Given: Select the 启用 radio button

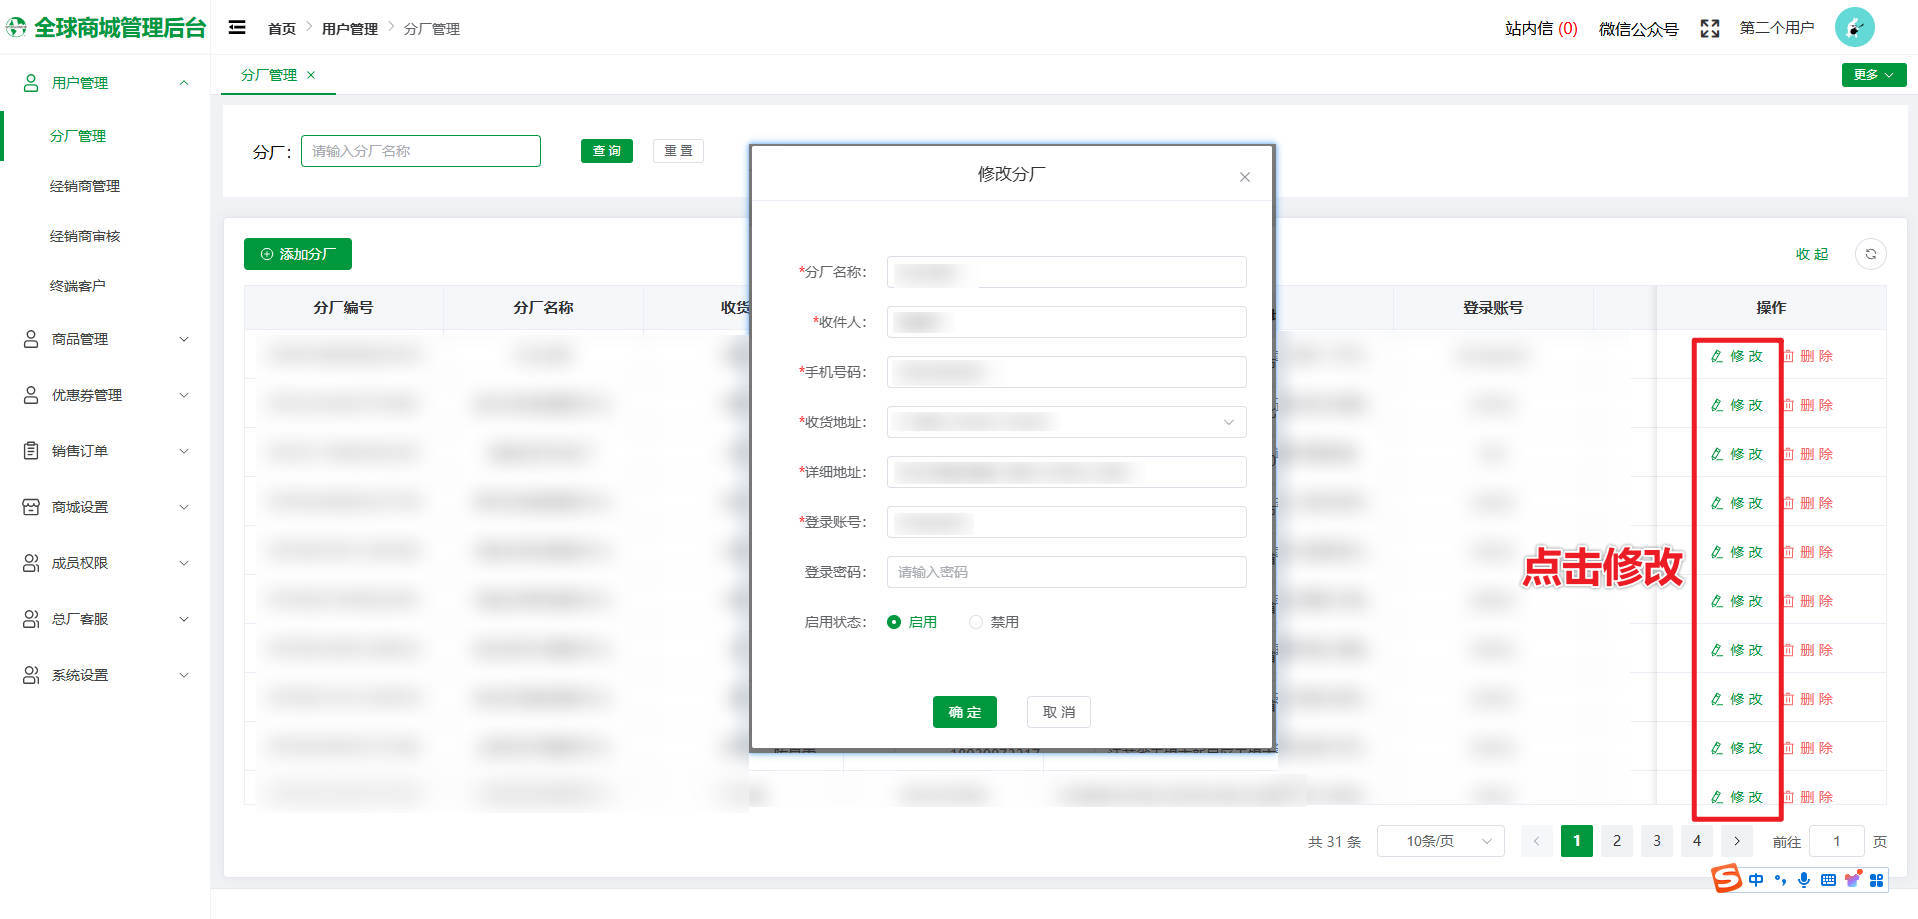Looking at the screenshot, I should (894, 622).
